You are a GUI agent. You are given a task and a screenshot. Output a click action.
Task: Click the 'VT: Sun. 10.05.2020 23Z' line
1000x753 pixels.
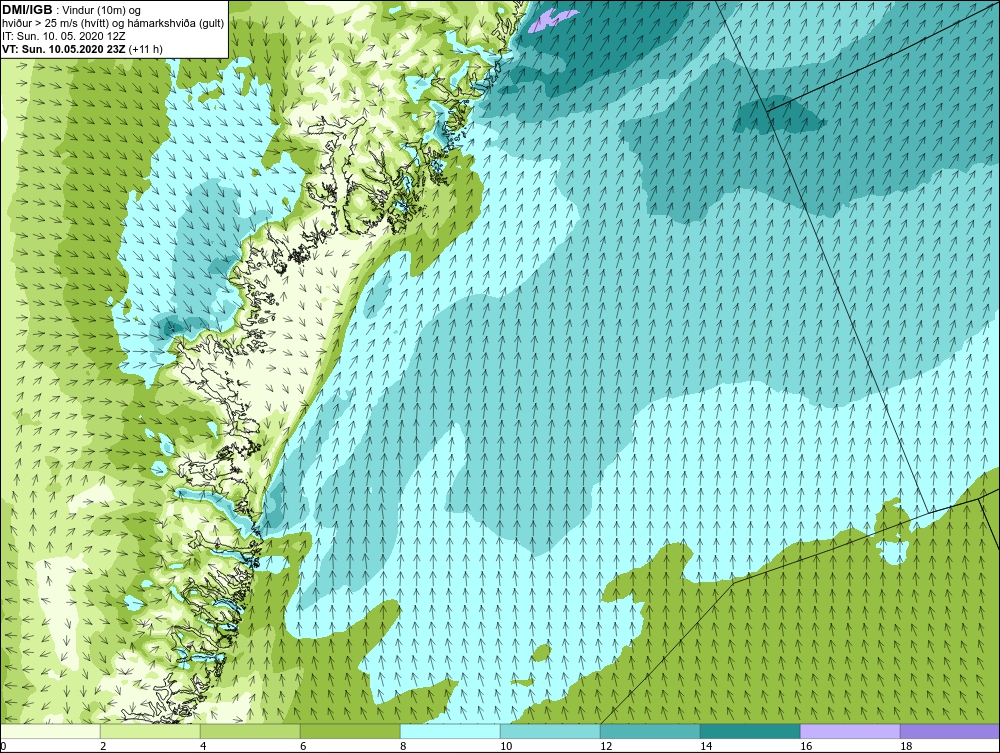pyautogui.click(x=64, y=49)
